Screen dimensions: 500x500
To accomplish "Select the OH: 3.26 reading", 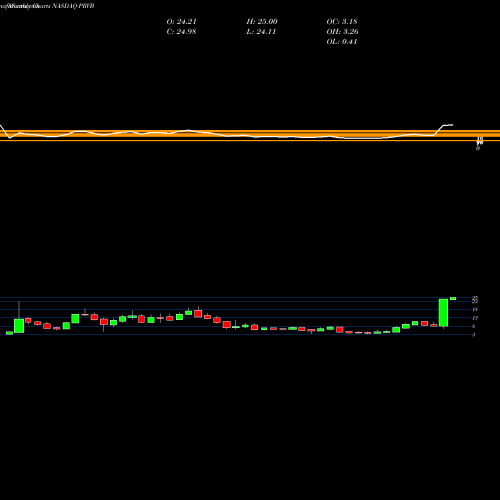I will (x=342, y=32).
